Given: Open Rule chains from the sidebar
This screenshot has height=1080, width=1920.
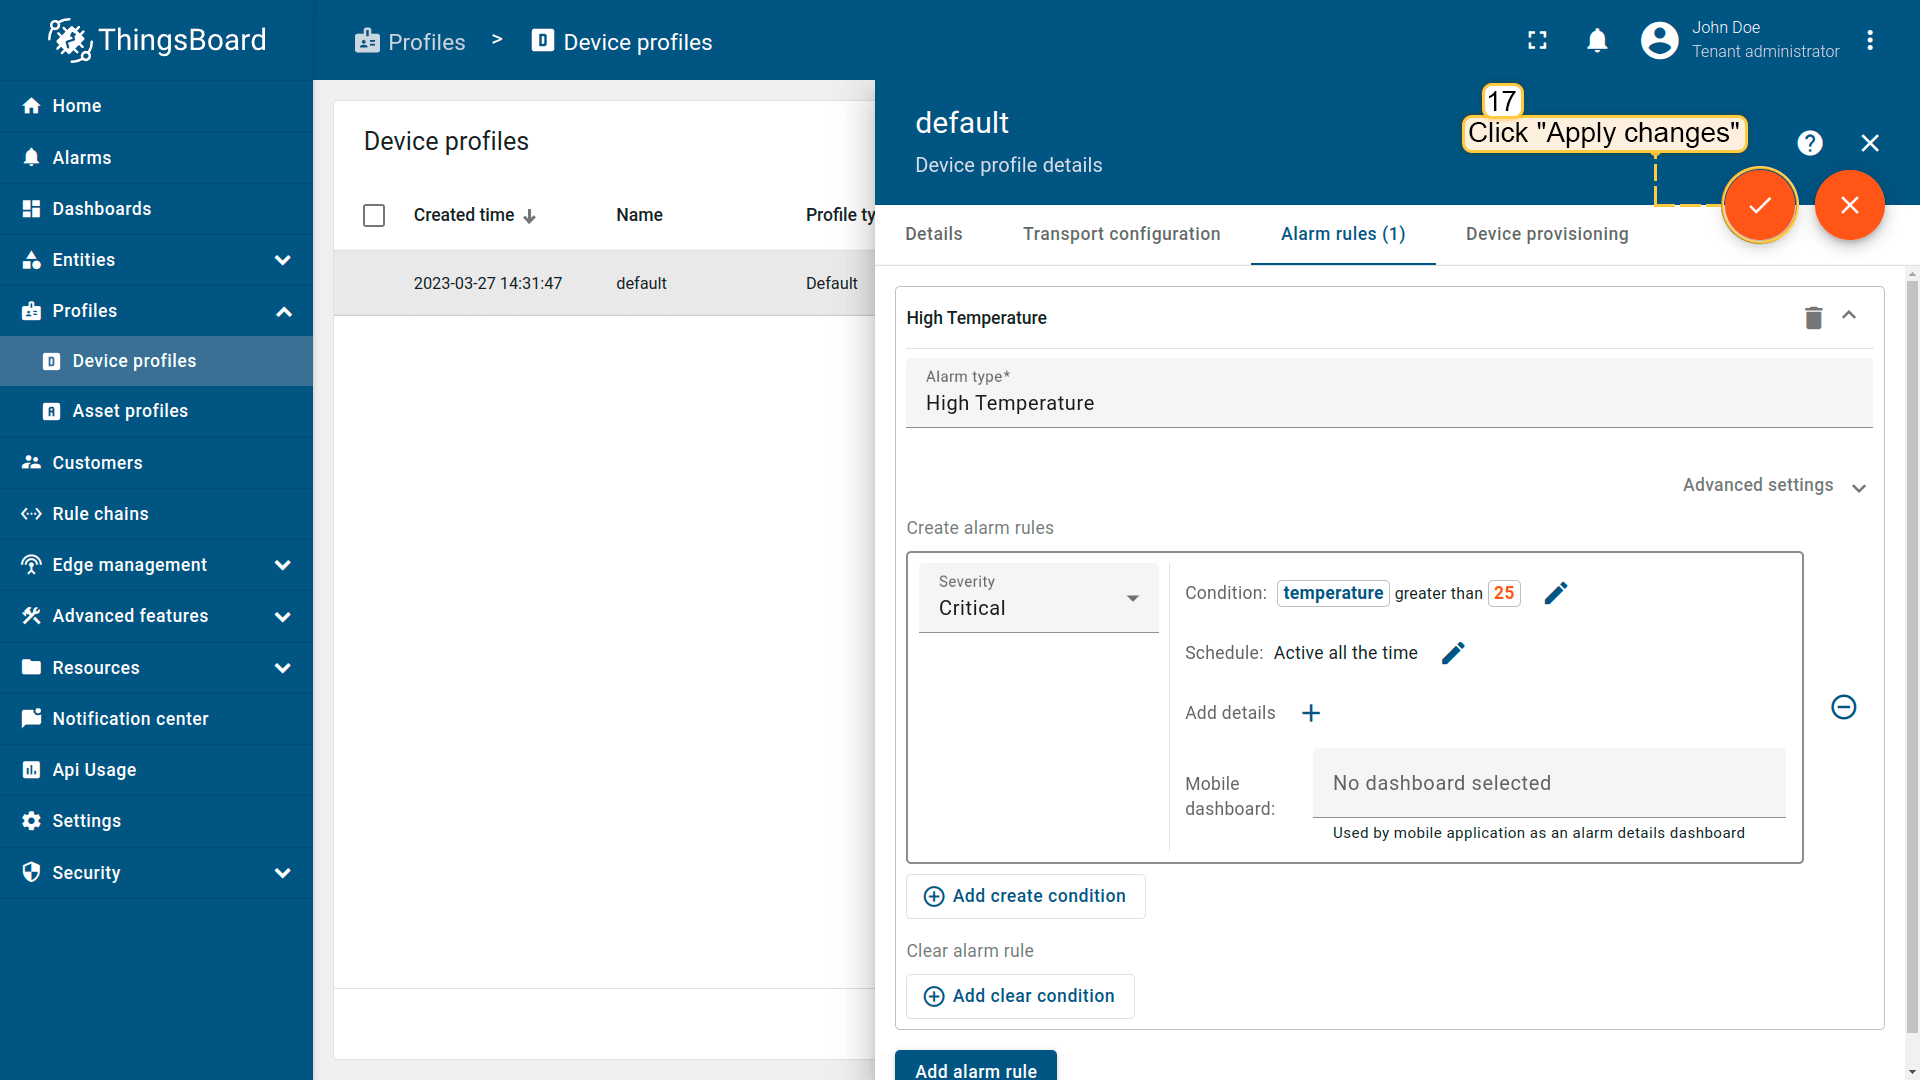Looking at the screenshot, I should [x=97, y=513].
